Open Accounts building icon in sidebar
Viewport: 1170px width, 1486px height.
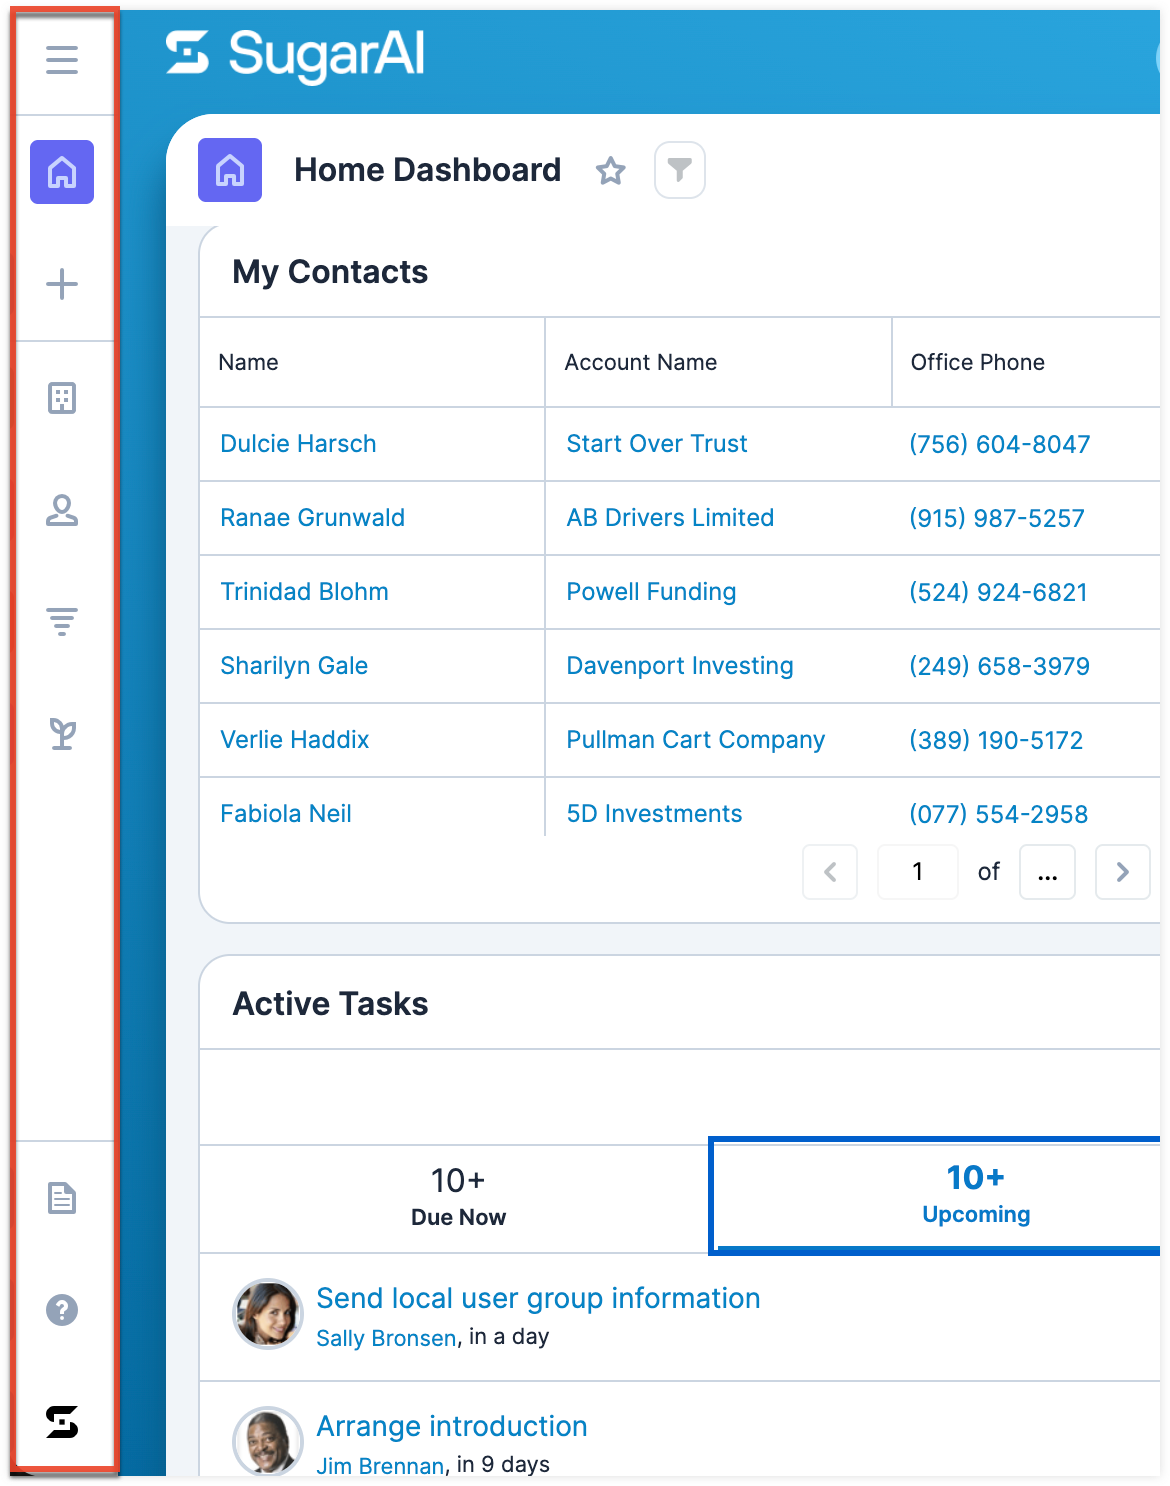tap(62, 398)
